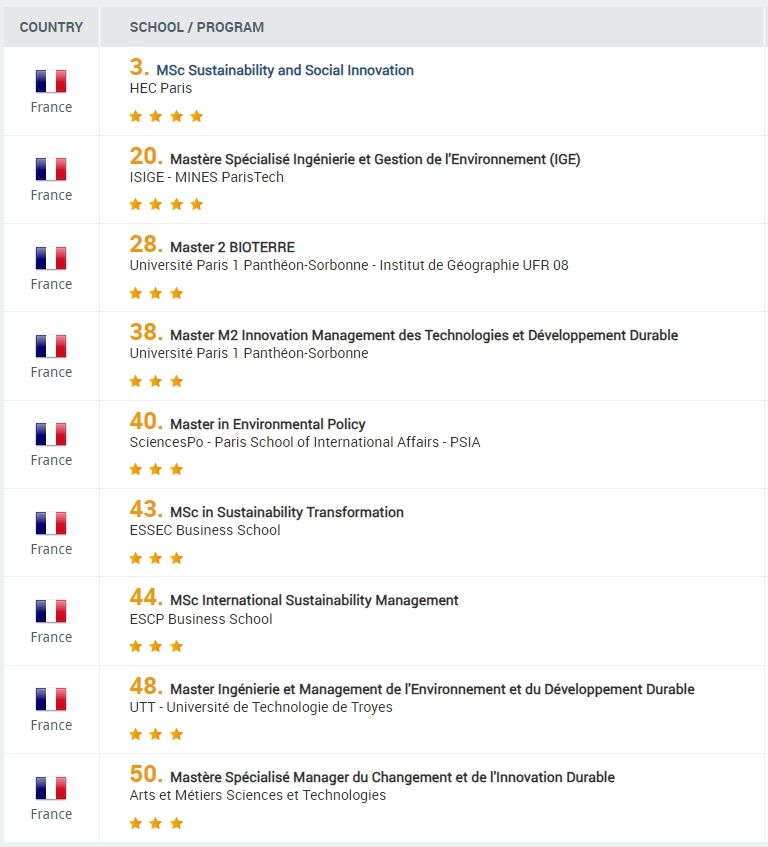Click the flag icon in the rank 38 row
768x847 pixels.
coord(51,346)
